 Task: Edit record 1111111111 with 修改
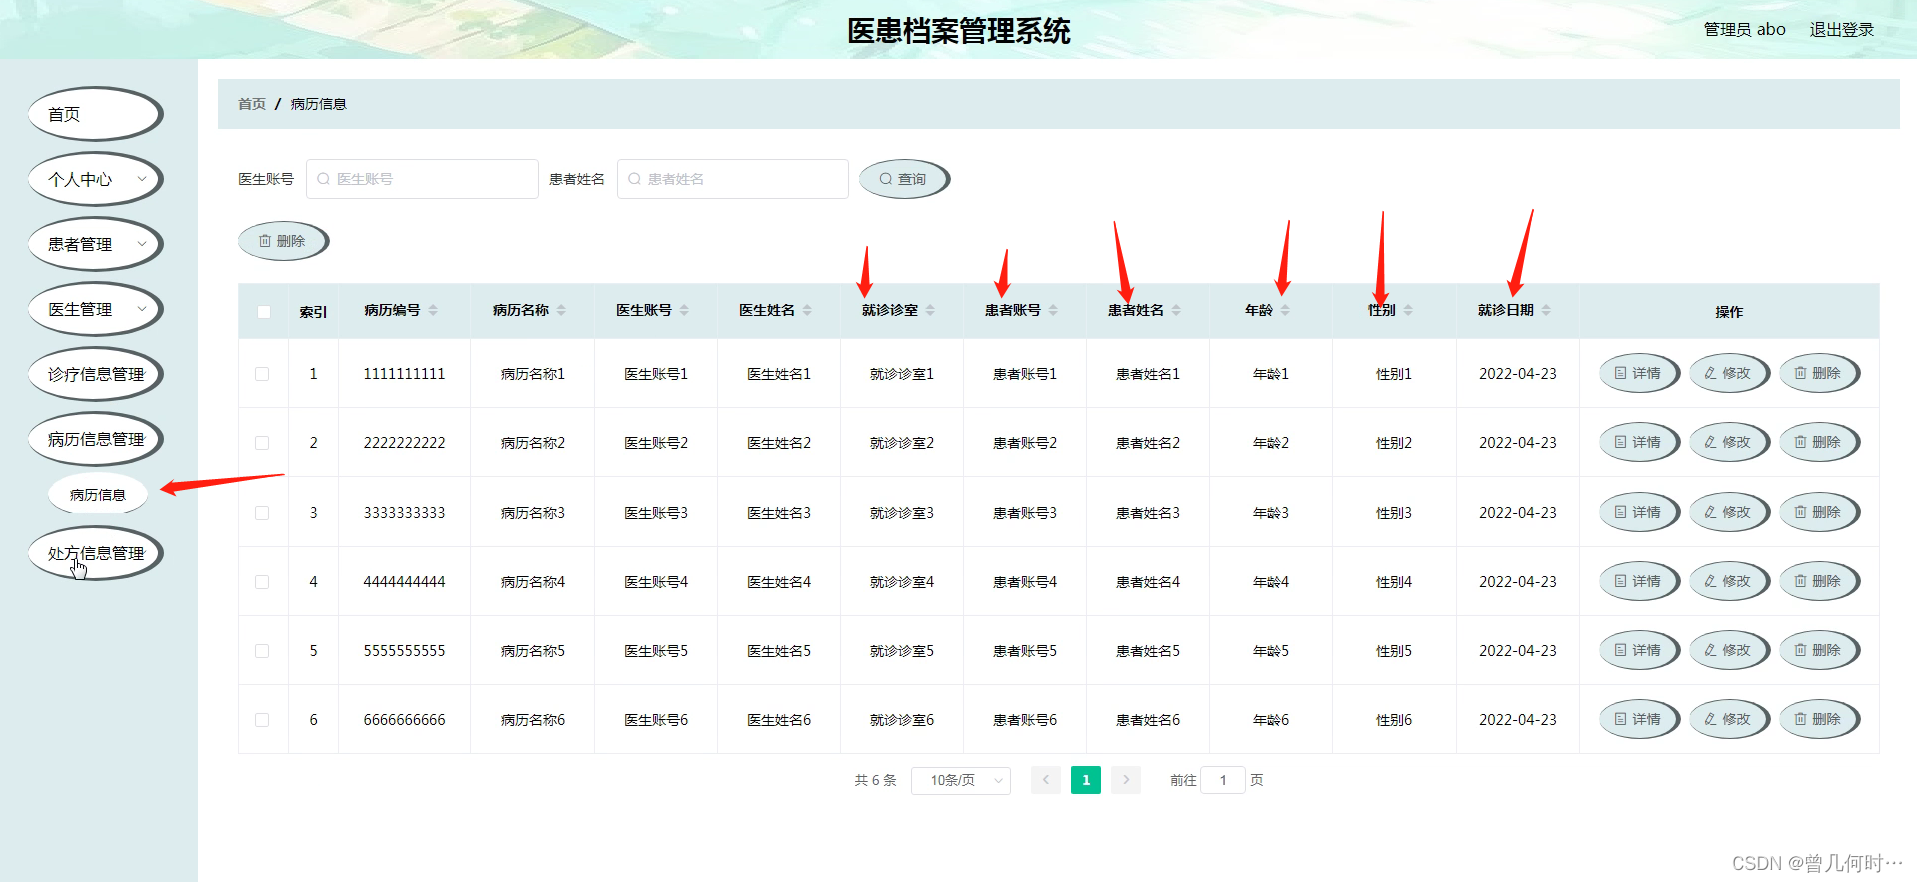click(1729, 373)
